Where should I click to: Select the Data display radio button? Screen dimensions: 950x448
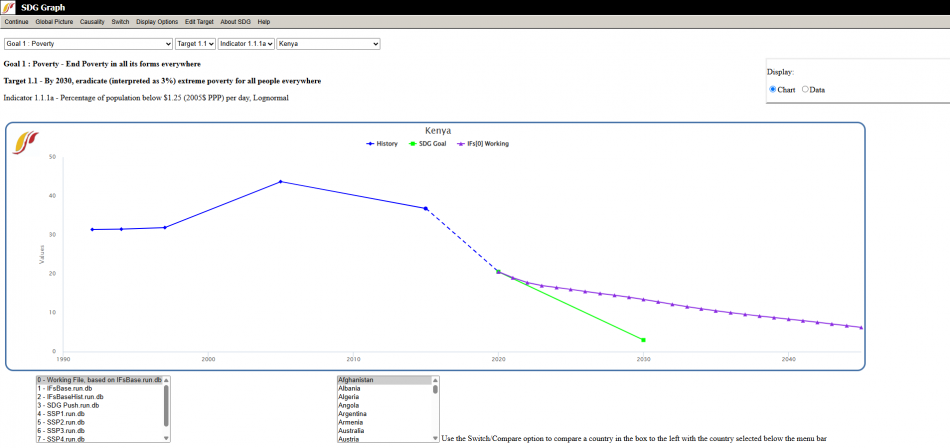coord(805,90)
